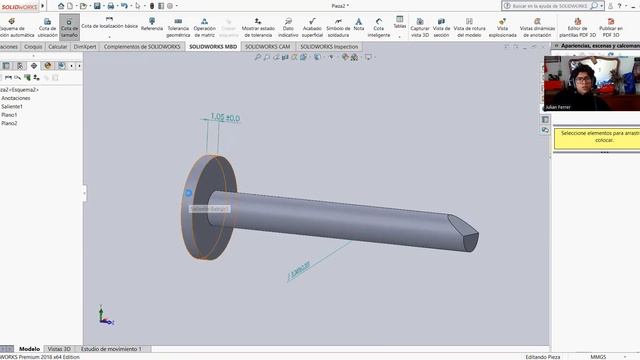Image resolution: width=640 pixels, height=360 pixels.
Task: Open the SOLIDWORKS Inspection tab
Action: (329, 47)
